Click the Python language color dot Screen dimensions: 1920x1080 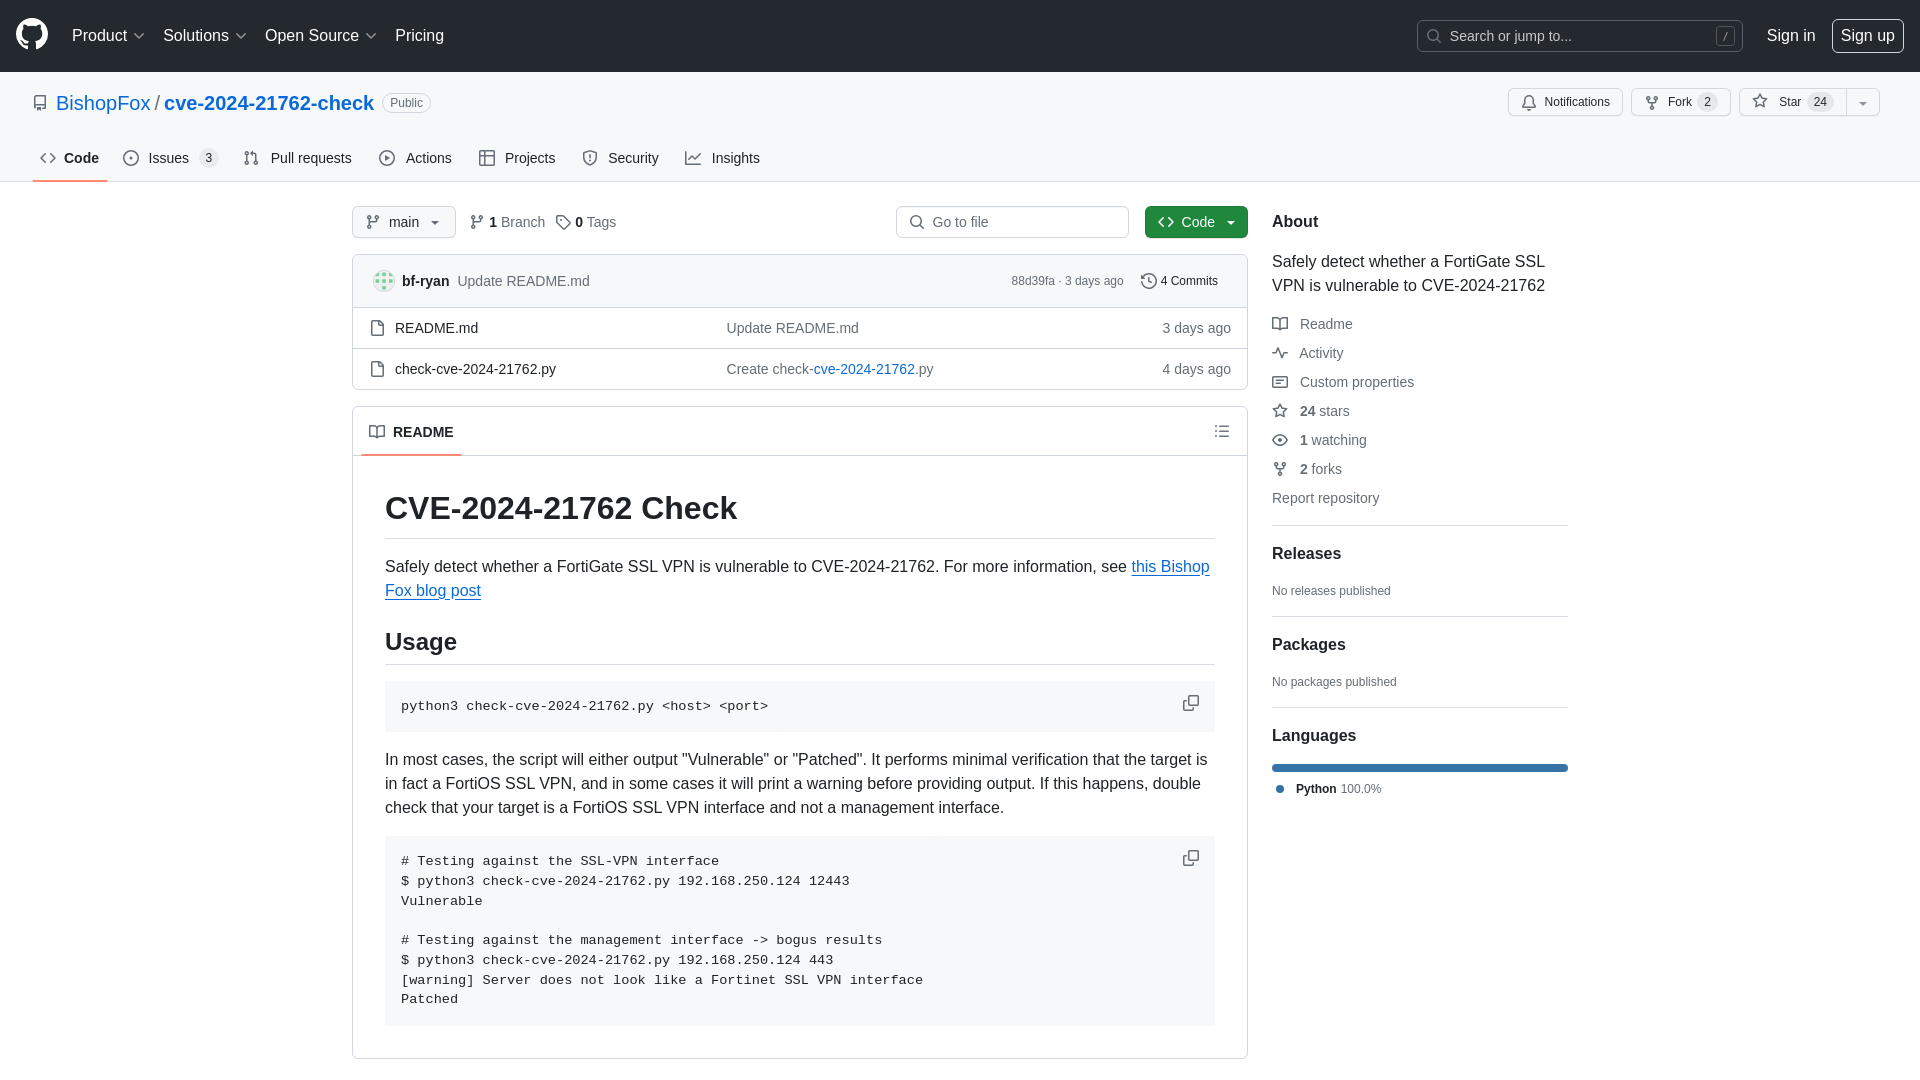click(x=1280, y=789)
